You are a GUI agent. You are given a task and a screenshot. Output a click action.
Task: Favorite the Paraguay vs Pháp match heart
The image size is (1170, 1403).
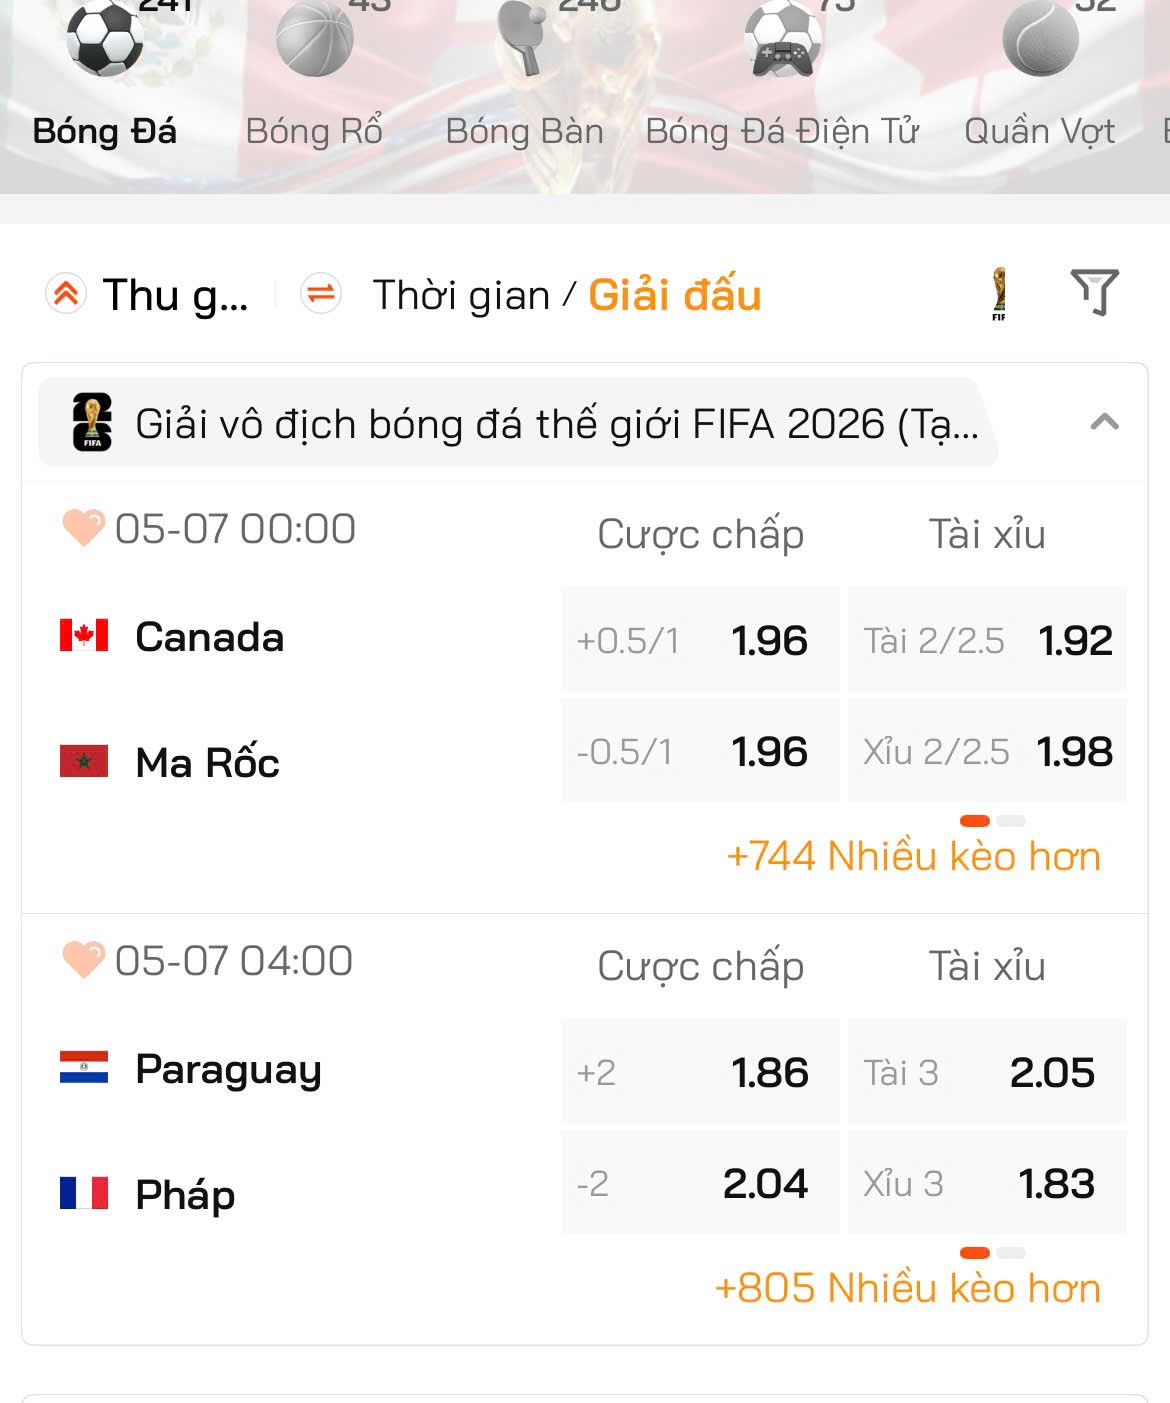[83, 960]
